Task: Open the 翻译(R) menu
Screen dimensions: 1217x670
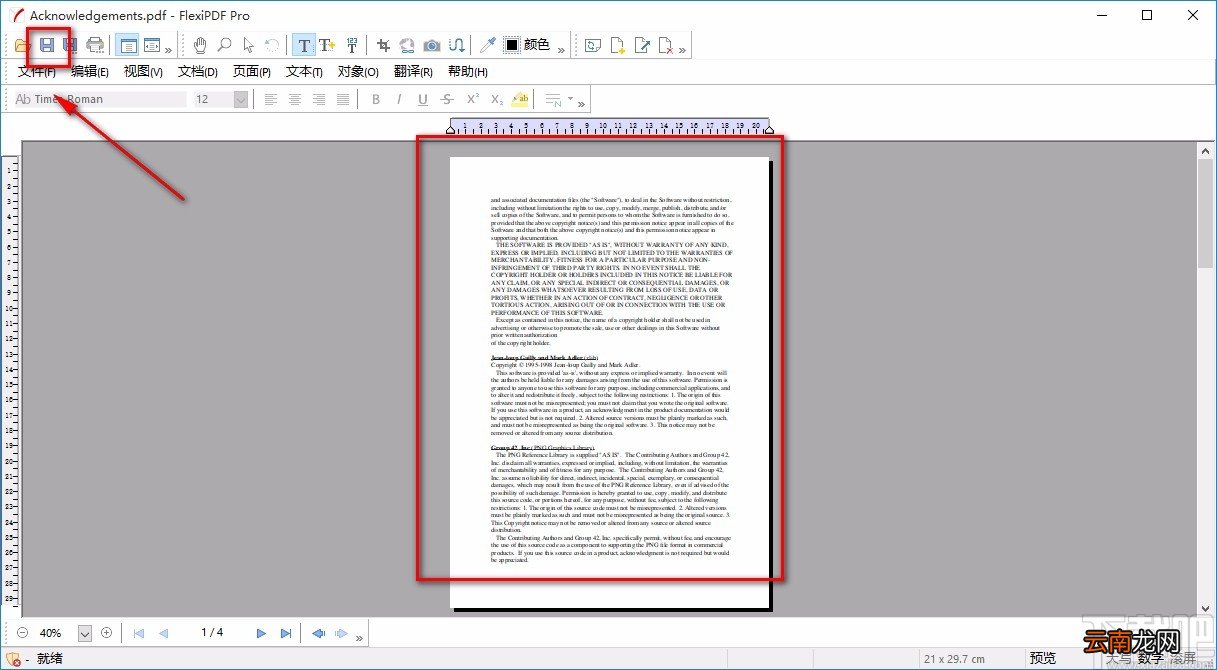Action: click(413, 71)
